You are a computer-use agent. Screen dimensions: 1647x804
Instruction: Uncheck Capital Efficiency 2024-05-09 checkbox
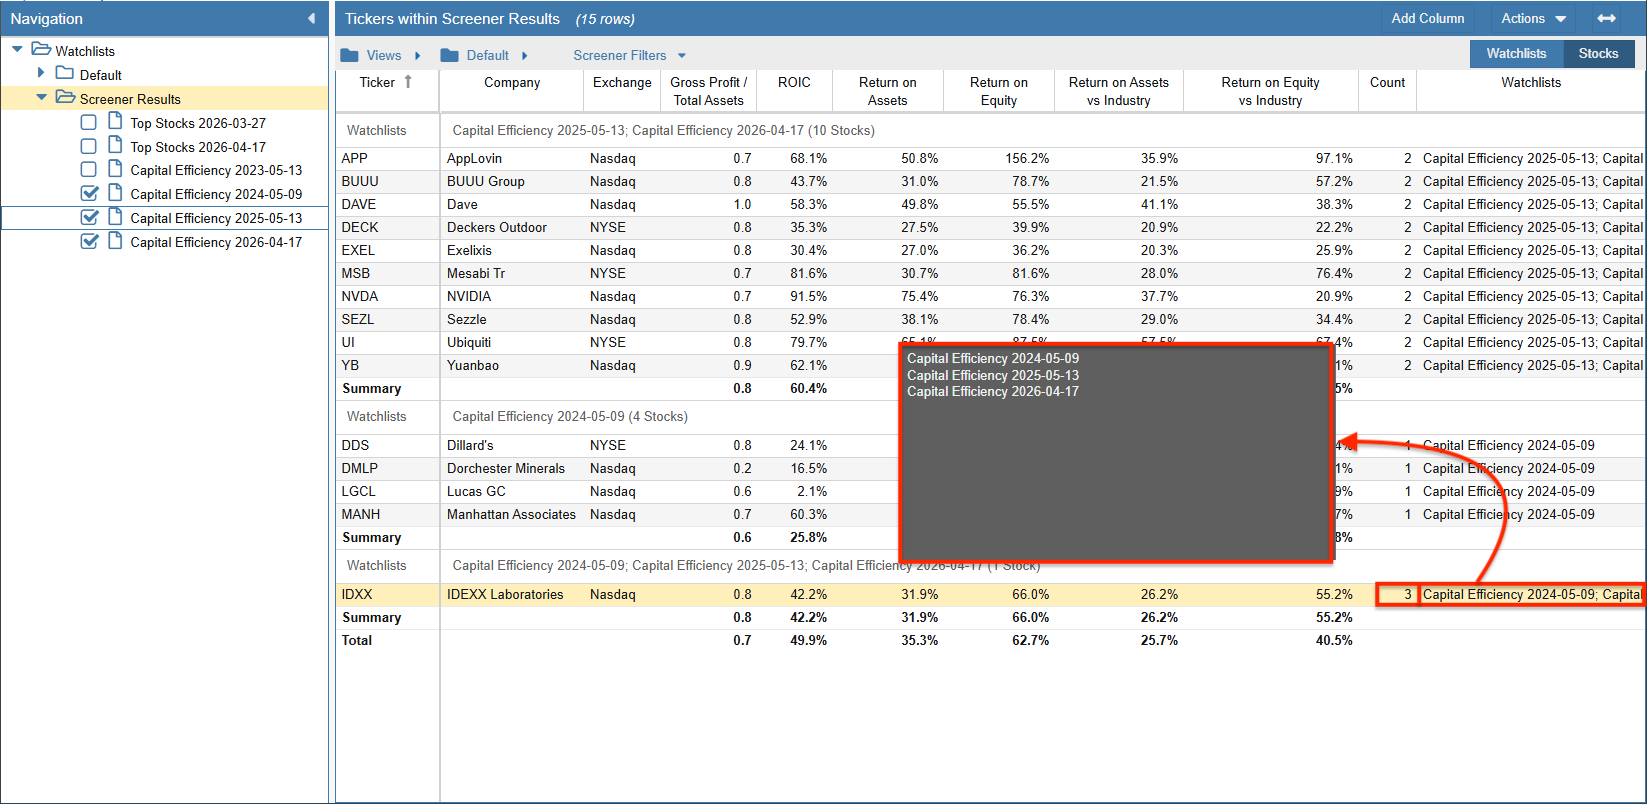pos(89,194)
